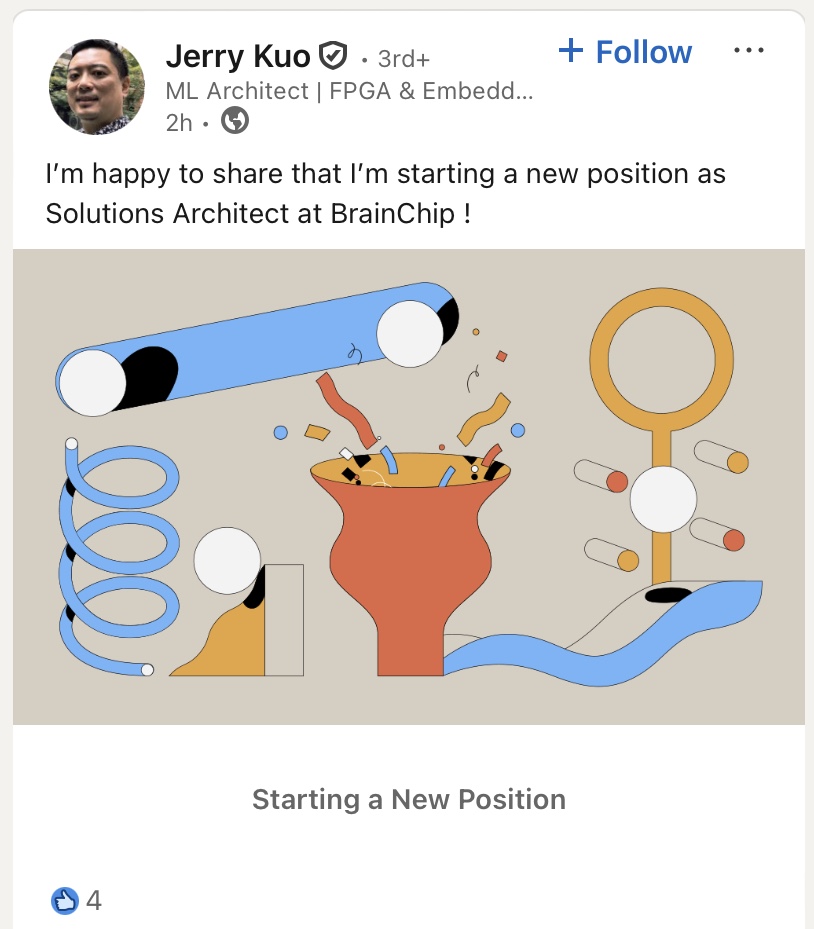Click the blue thumbs-up reaction icon

64,901
